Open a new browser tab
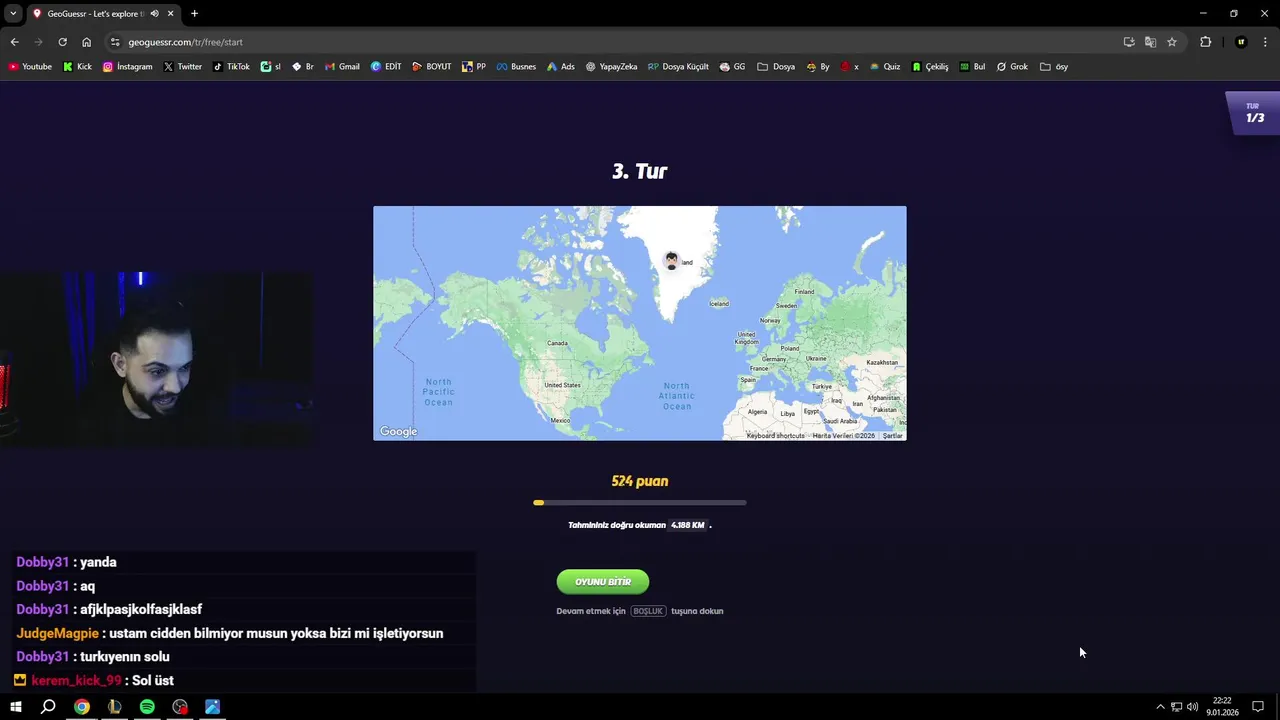 [194, 14]
